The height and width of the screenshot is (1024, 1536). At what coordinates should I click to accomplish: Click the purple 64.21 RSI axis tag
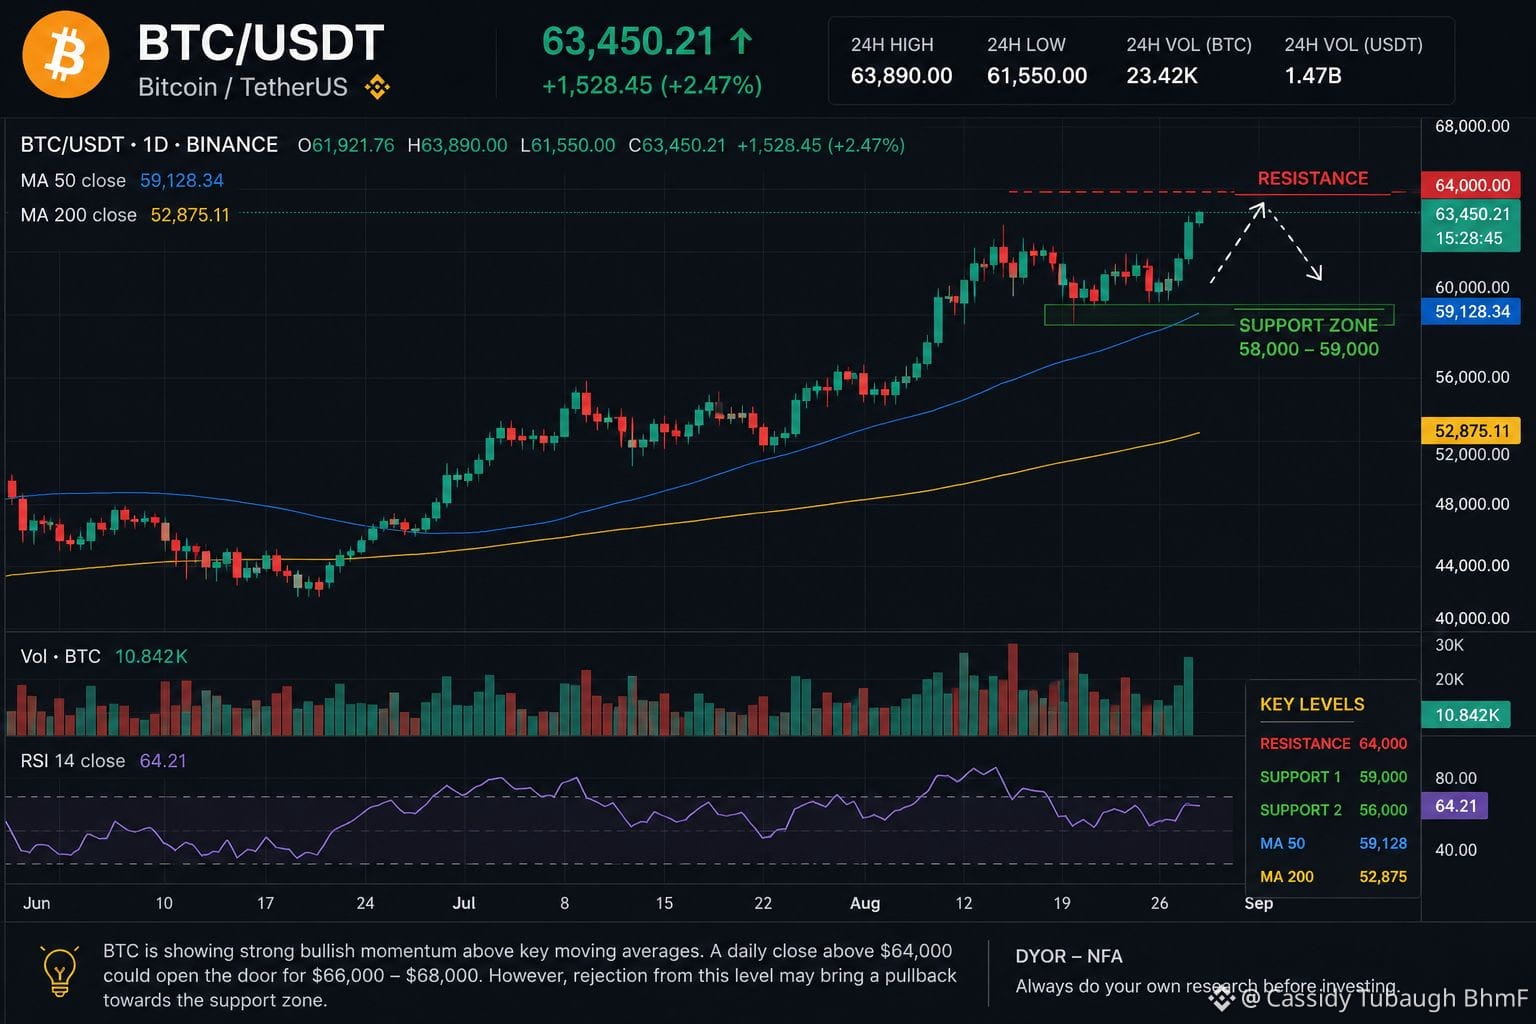[1455, 806]
